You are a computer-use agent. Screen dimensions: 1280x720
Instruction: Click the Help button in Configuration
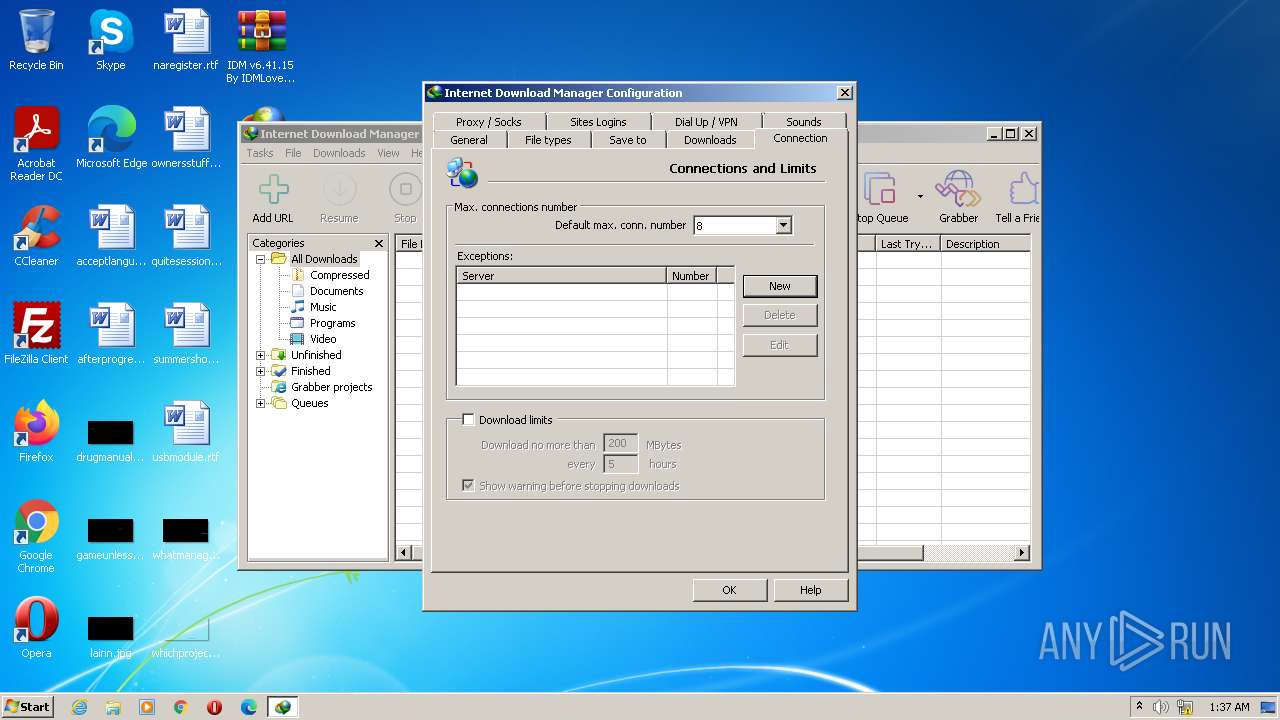click(810, 590)
